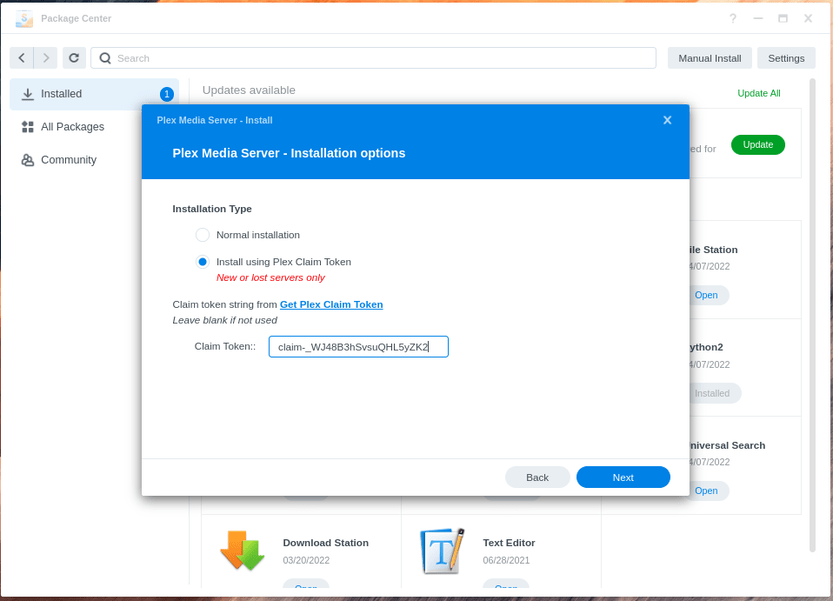The width and height of the screenshot is (833, 601).
Task: Click Back in the install wizard
Action: (537, 477)
